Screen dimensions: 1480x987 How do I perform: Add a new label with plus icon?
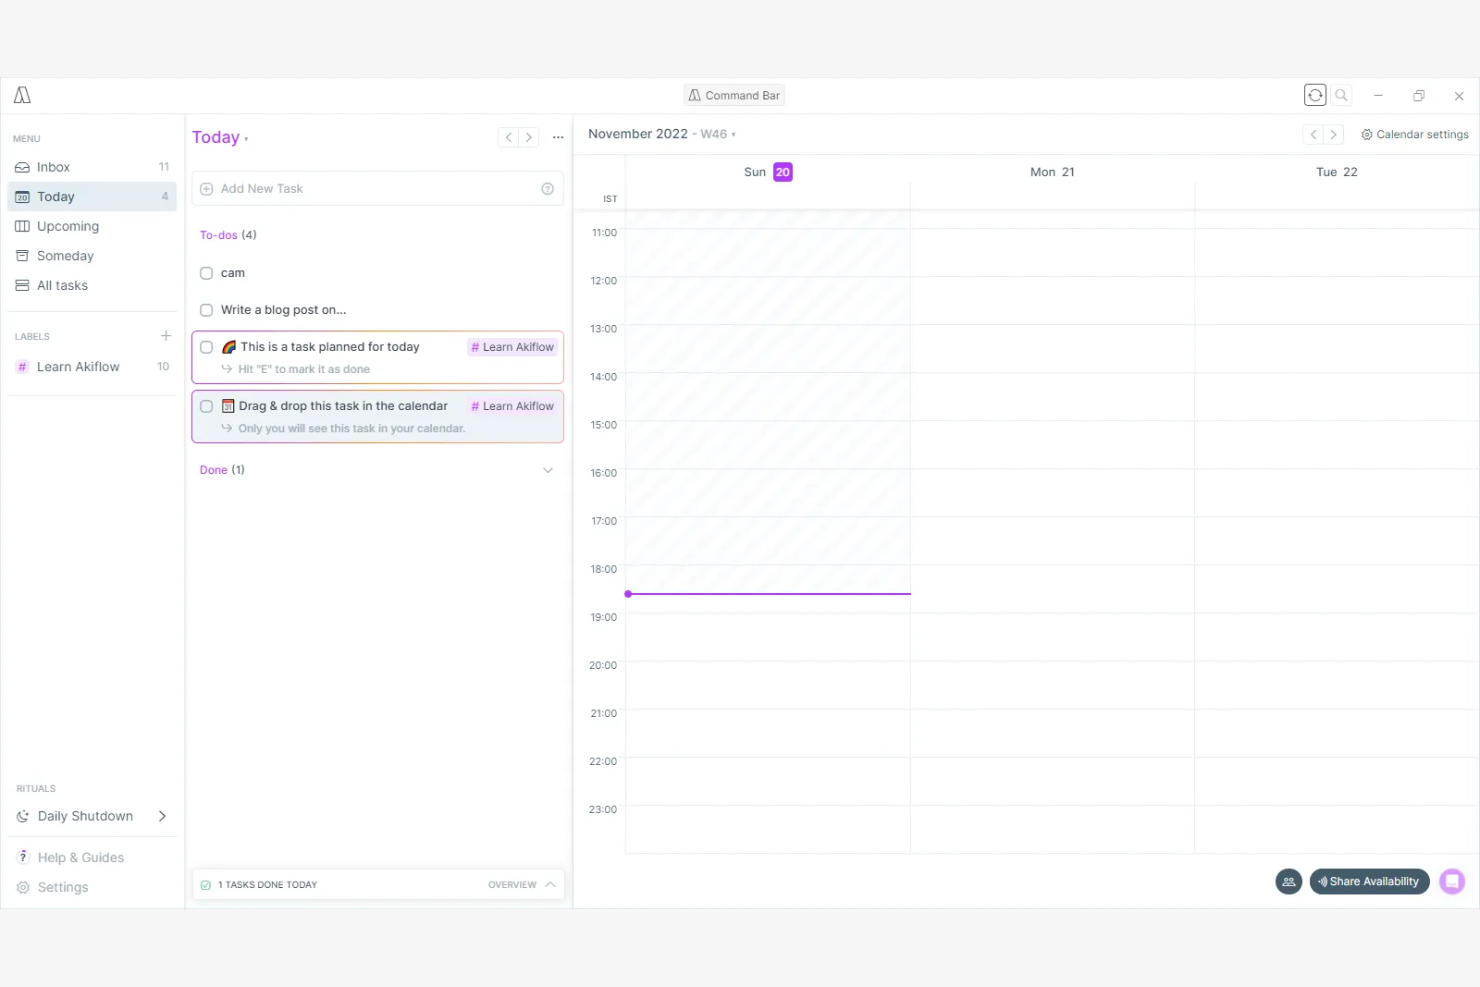point(166,336)
